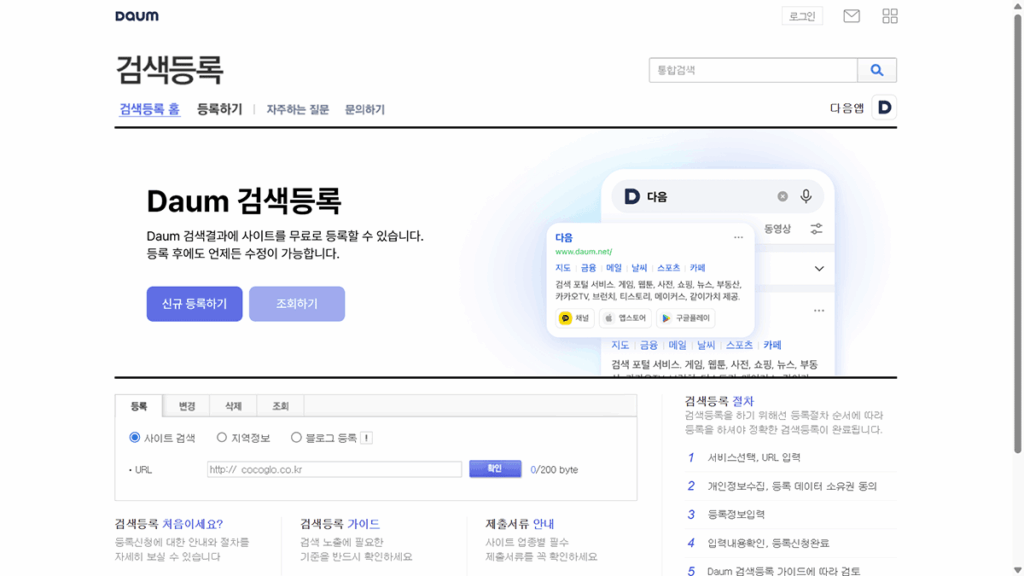Screen dimensions: 1024x576
Task: Open the 제출서류 안내 link
Action: pos(520,524)
